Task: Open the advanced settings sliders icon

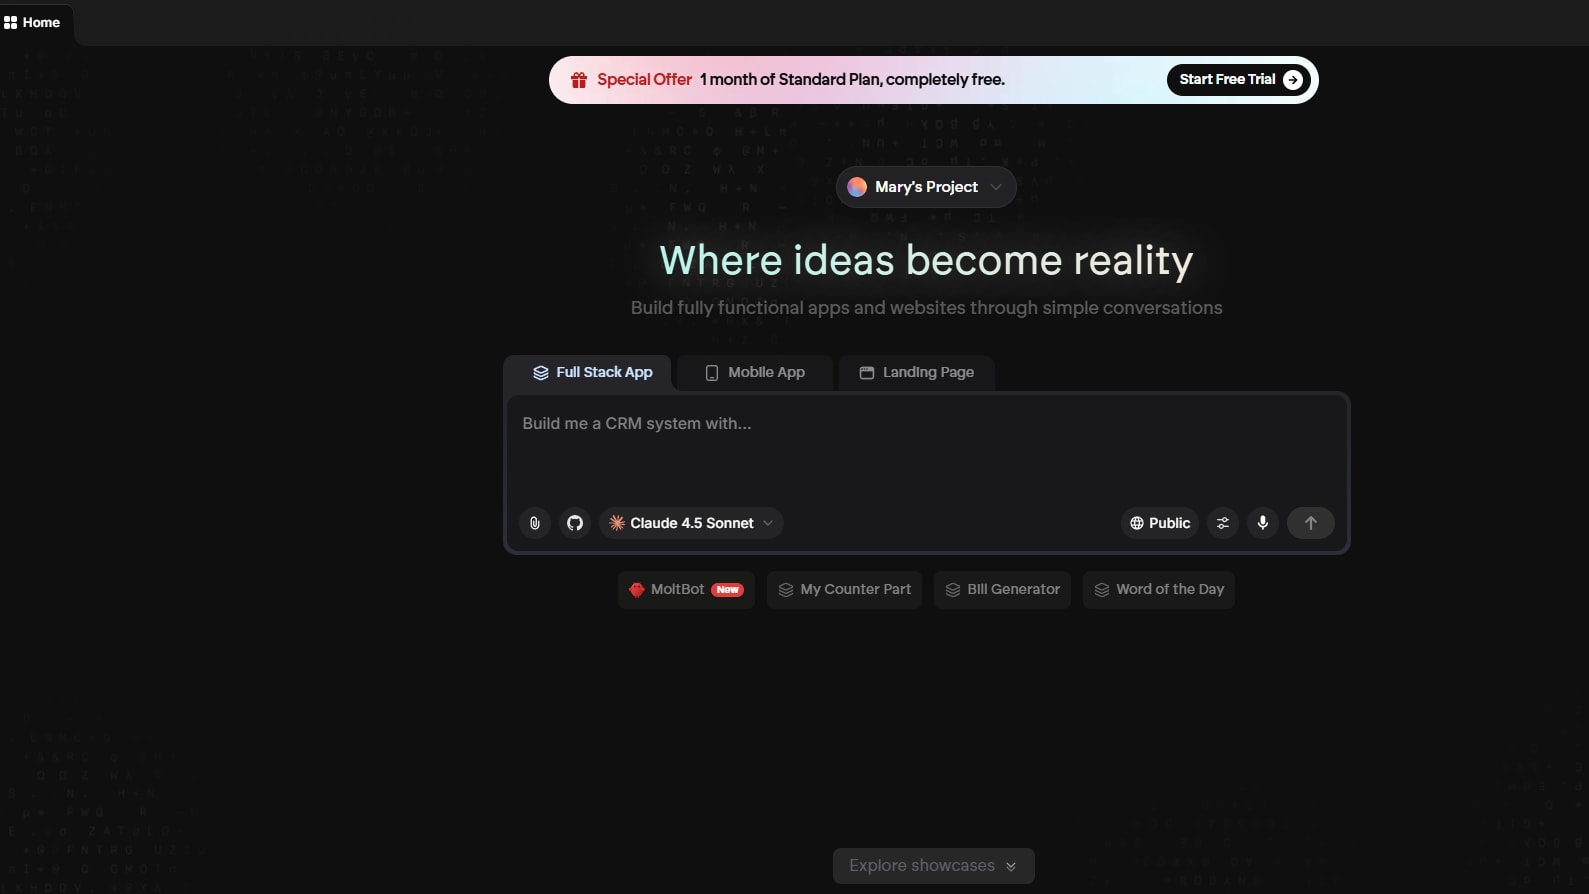Action: click(x=1223, y=523)
